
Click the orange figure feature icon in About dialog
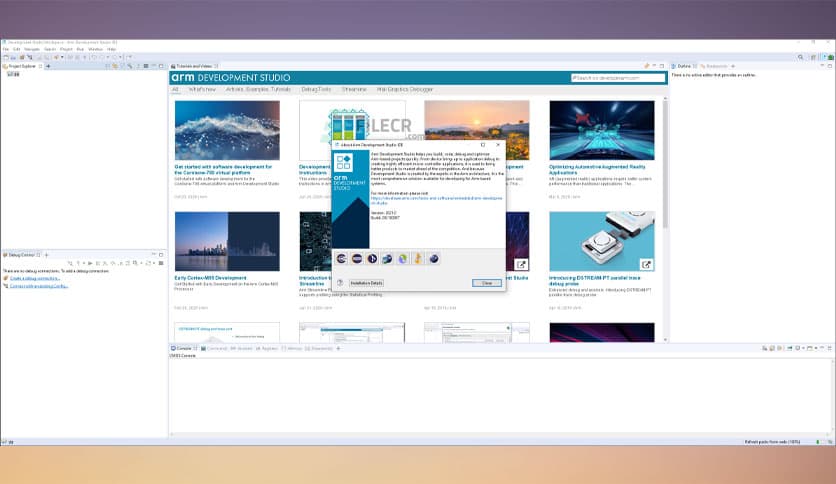(x=418, y=259)
